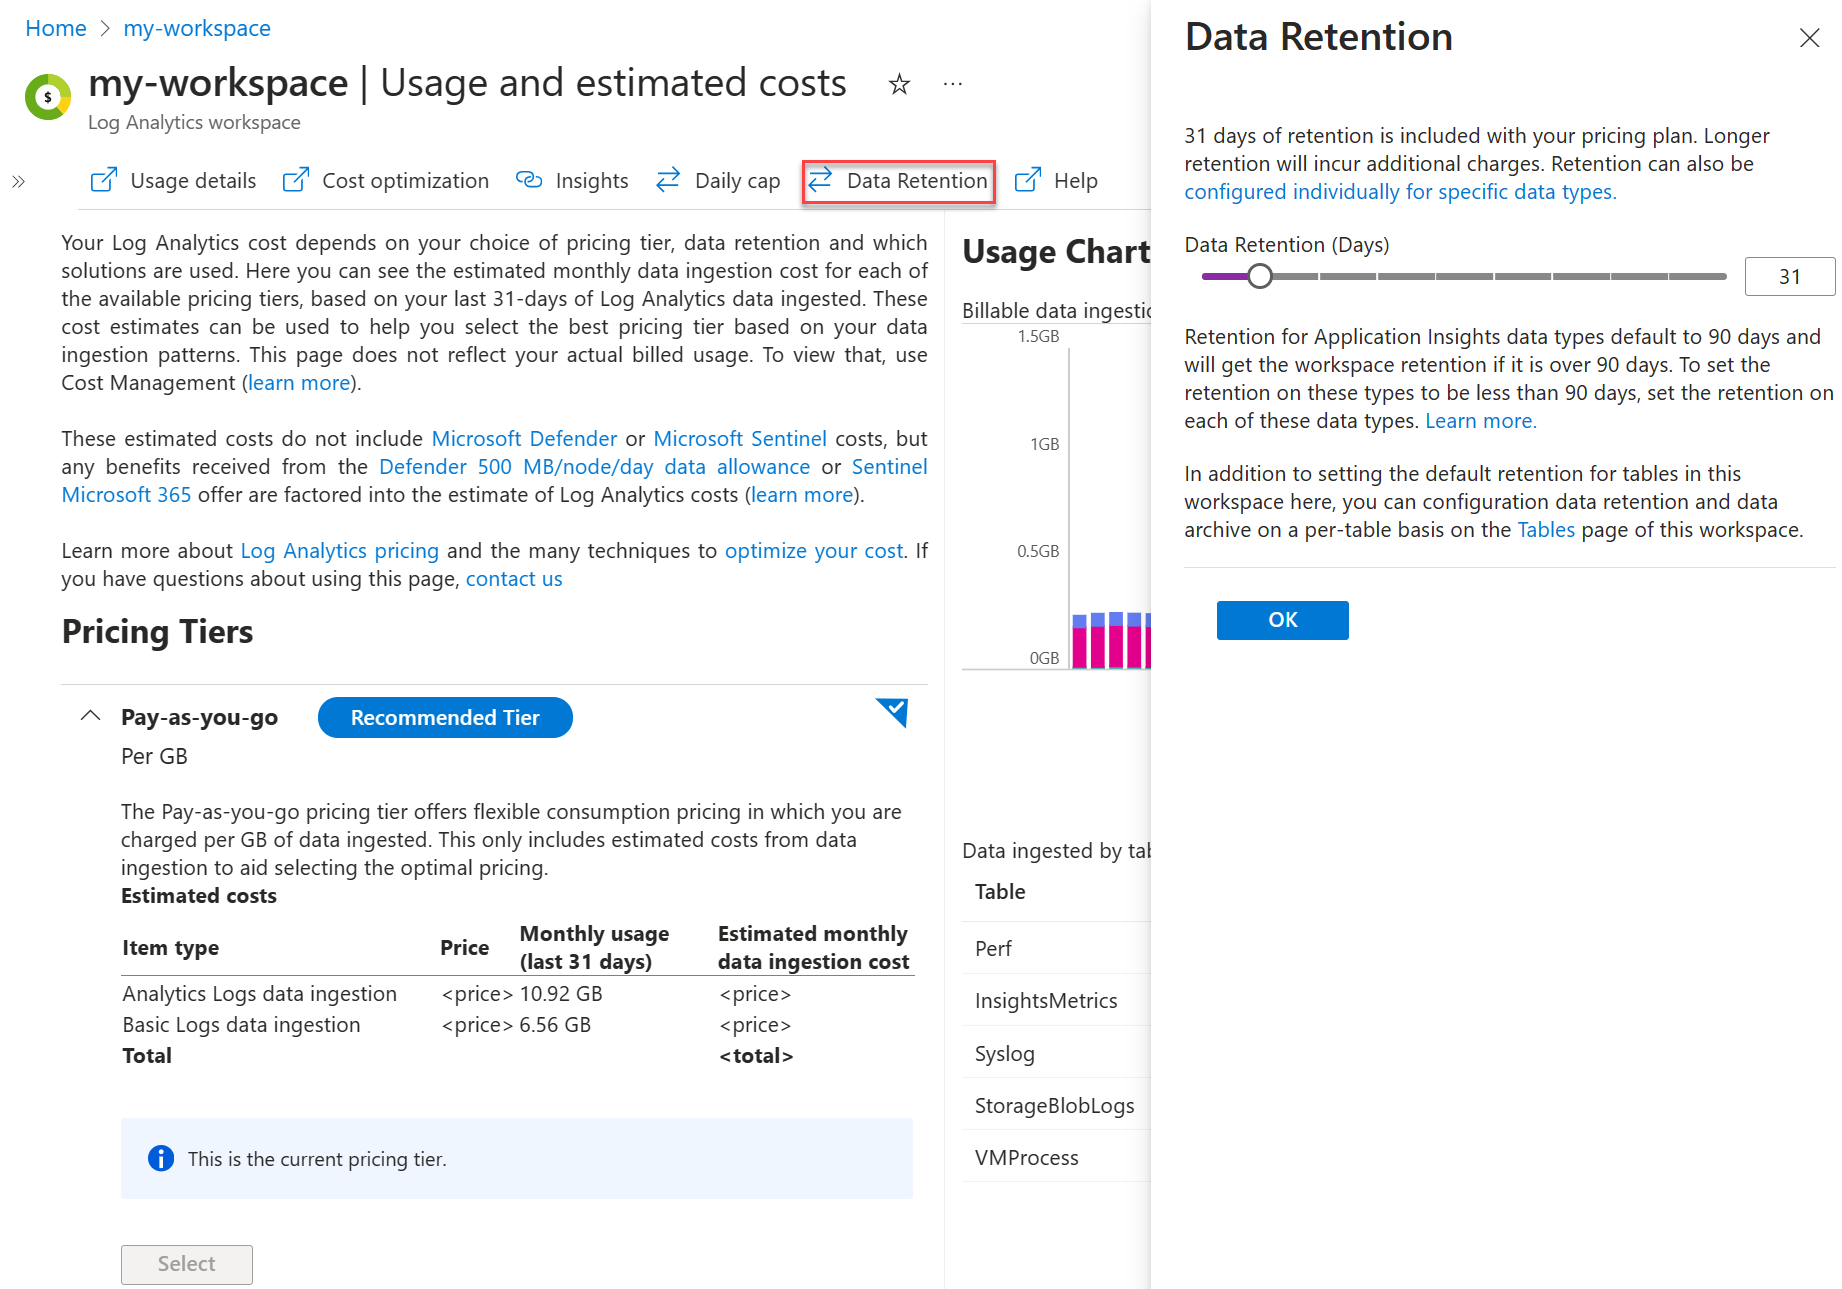Collapse the Pay-as-you-go pricing tier
The width and height of the screenshot is (1842, 1289).
(x=90, y=716)
